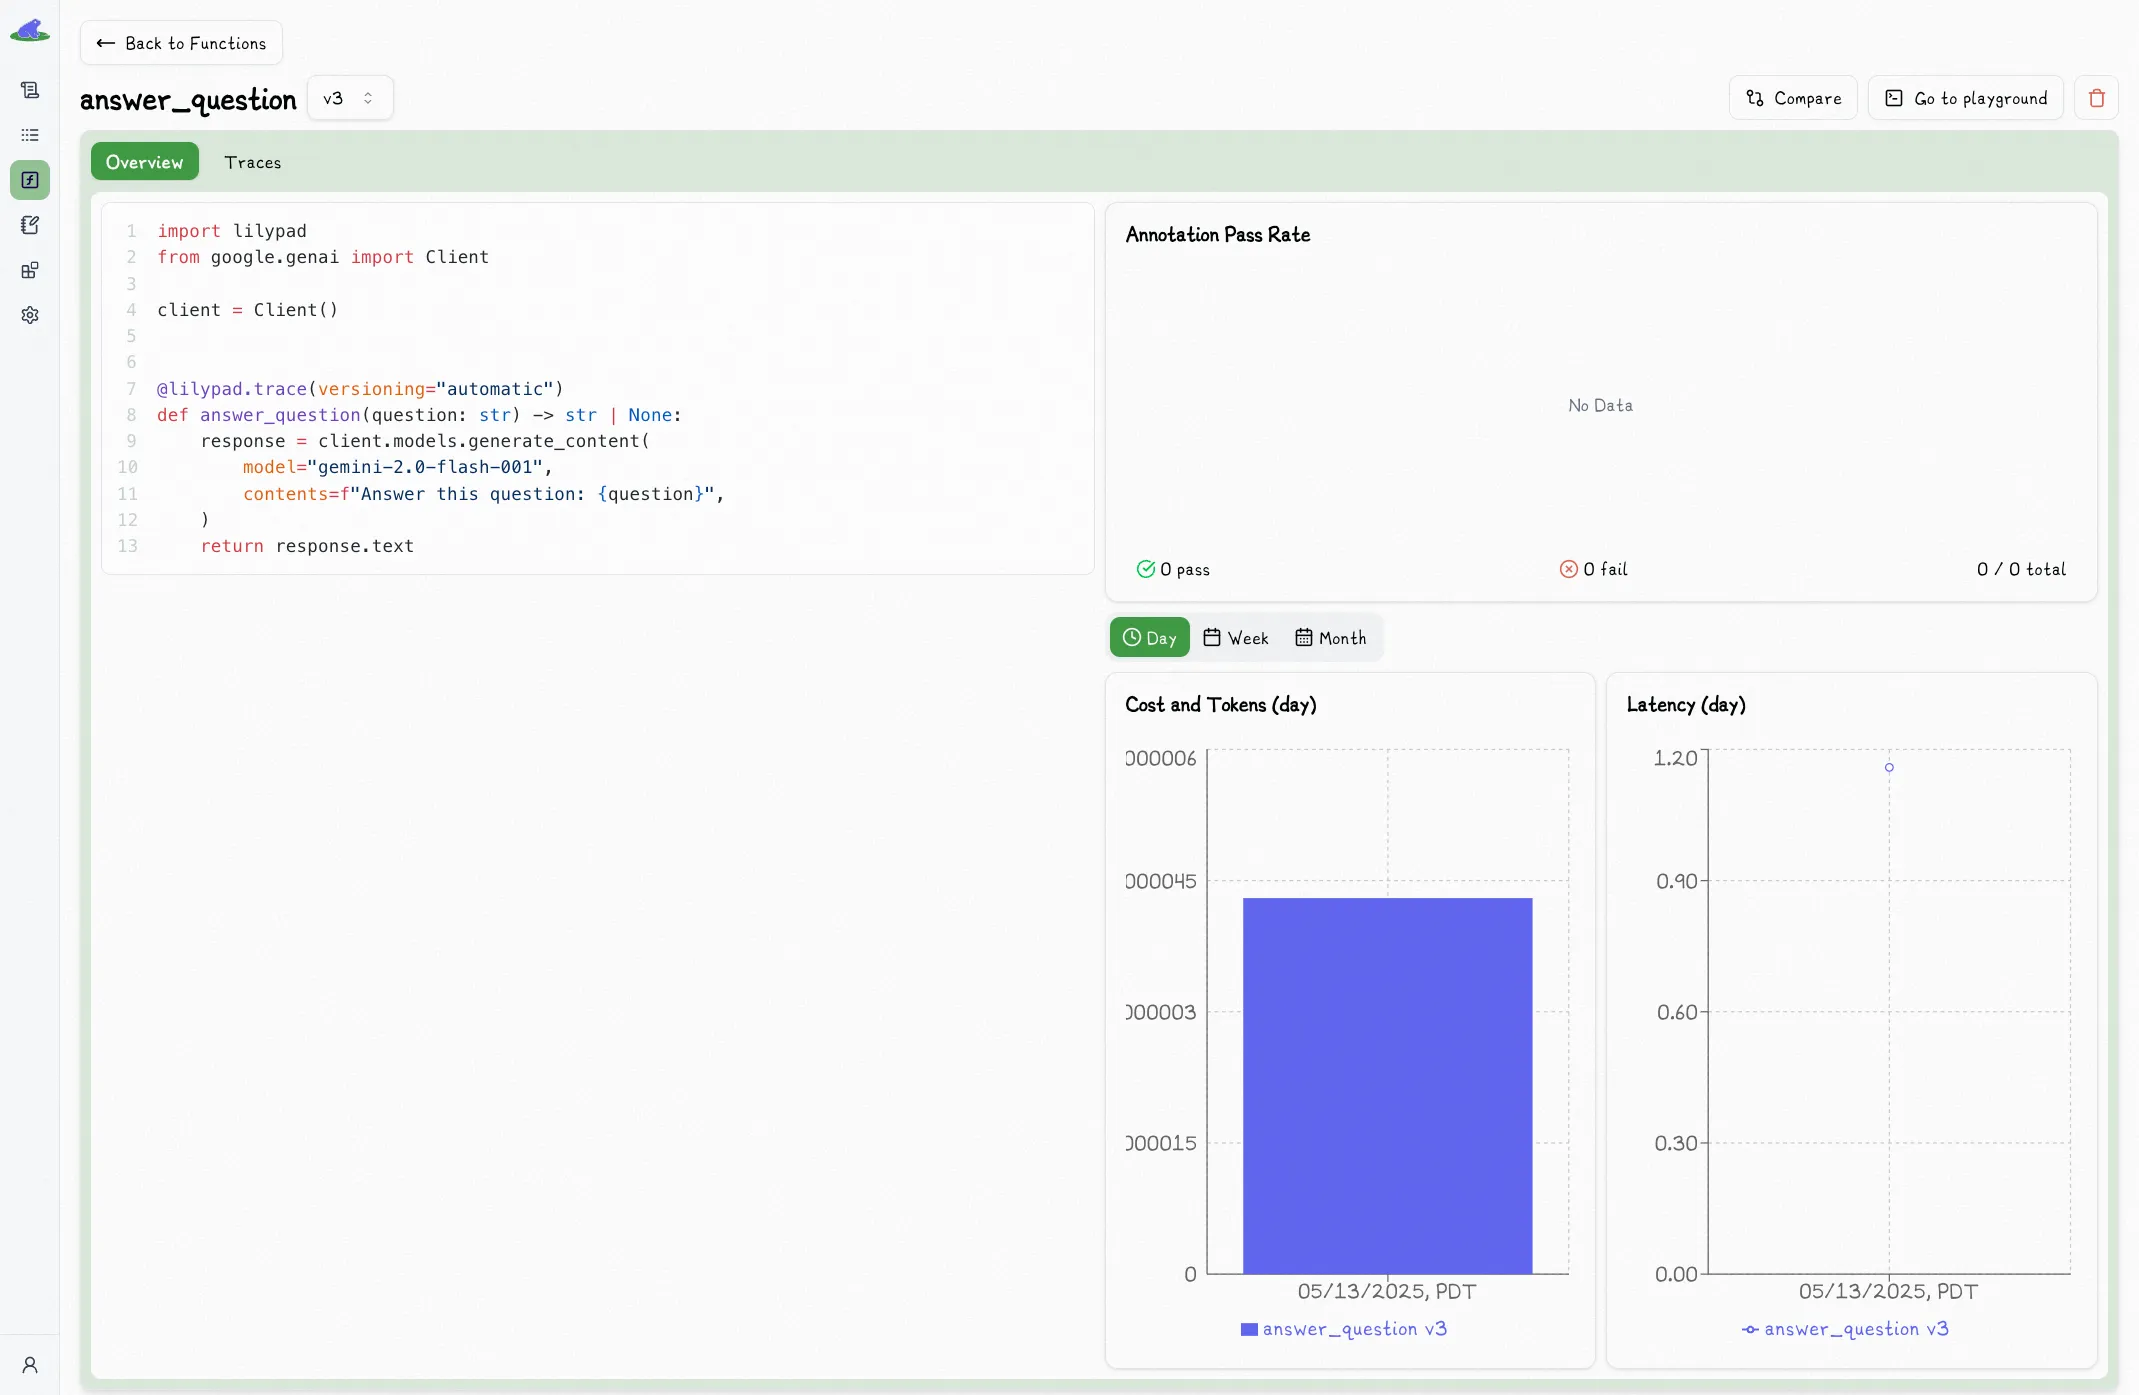Click the highlighted Functions sidebar icon

(x=30, y=180)
